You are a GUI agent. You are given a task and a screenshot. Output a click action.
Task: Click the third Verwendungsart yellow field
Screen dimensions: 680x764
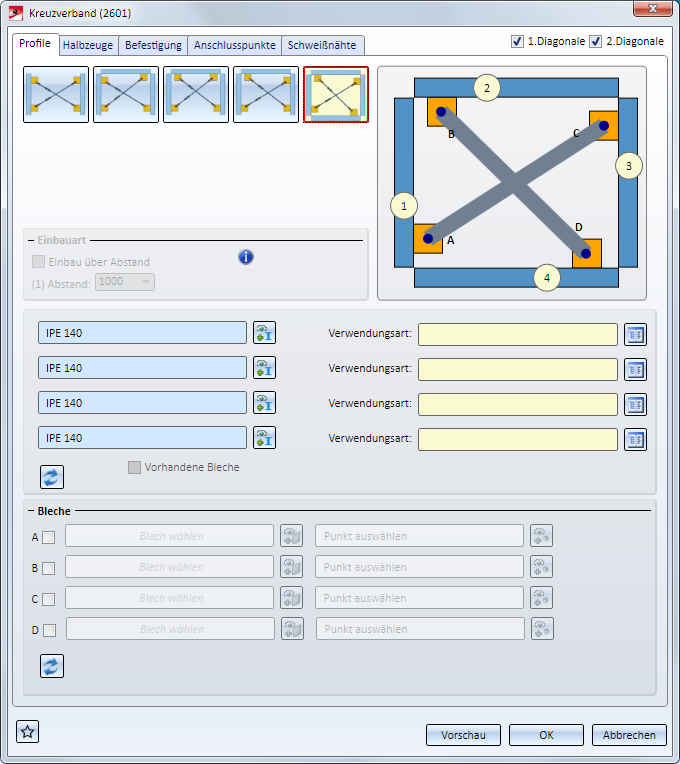pos(518,404)
